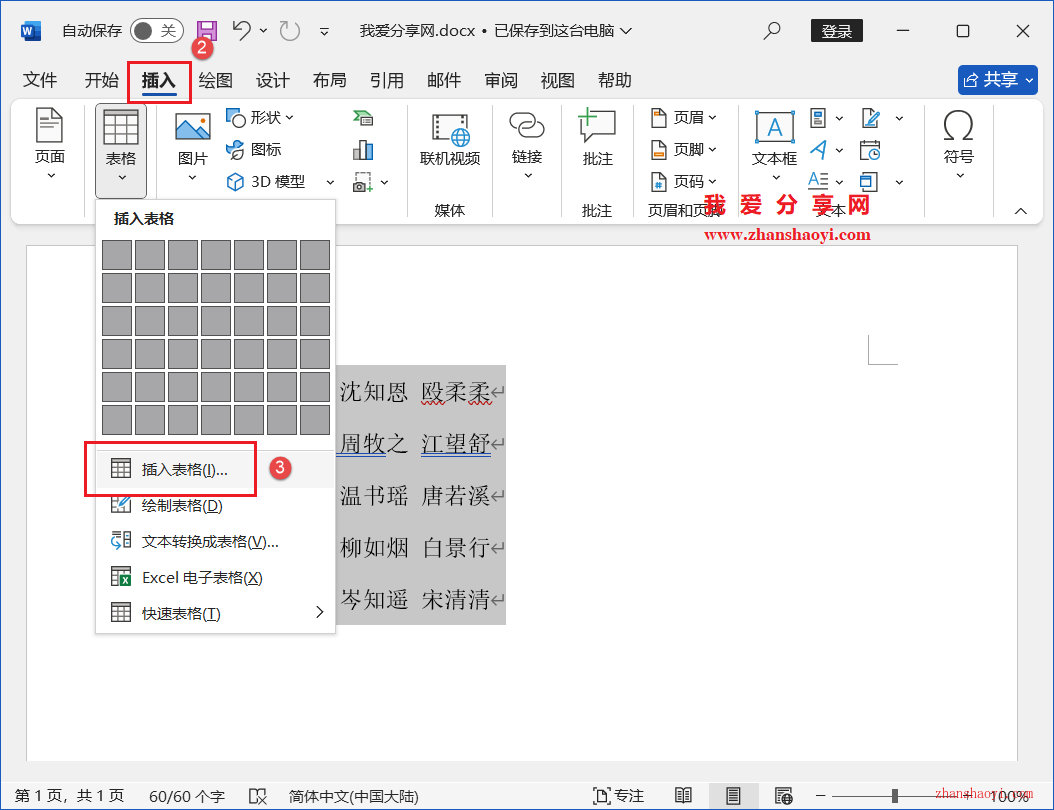
Task: Open the 页面 pages button
Action: [50, 143]
